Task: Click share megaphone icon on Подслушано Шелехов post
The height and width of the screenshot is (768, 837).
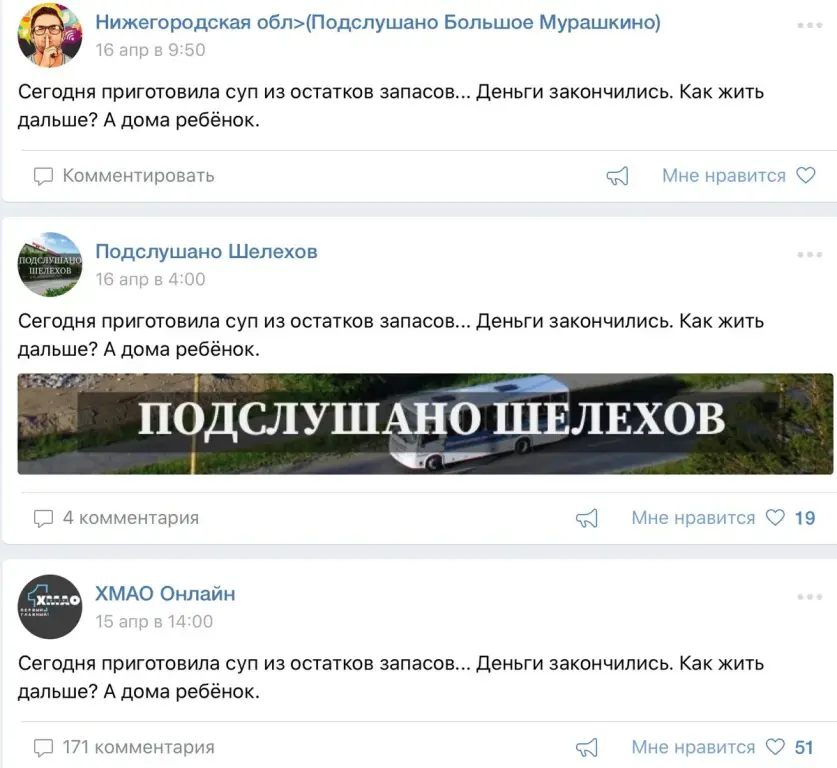Action: tap(587, 518)
